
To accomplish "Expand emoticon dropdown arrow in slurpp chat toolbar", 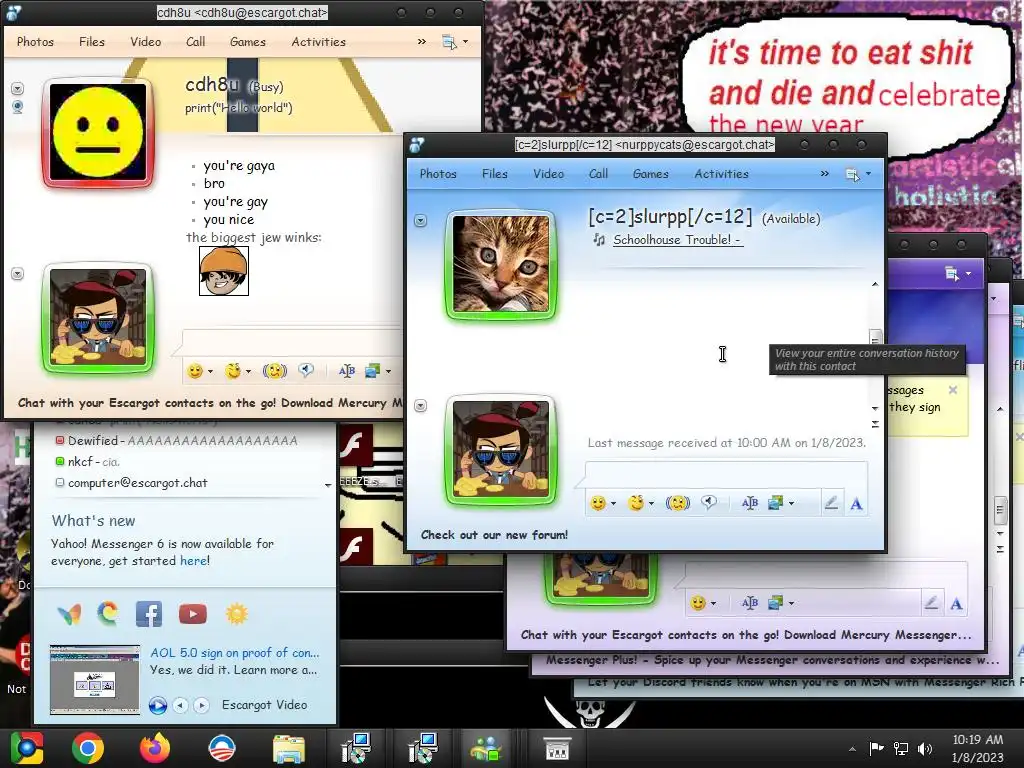I will pyautogui.click(x=613, y=504).
